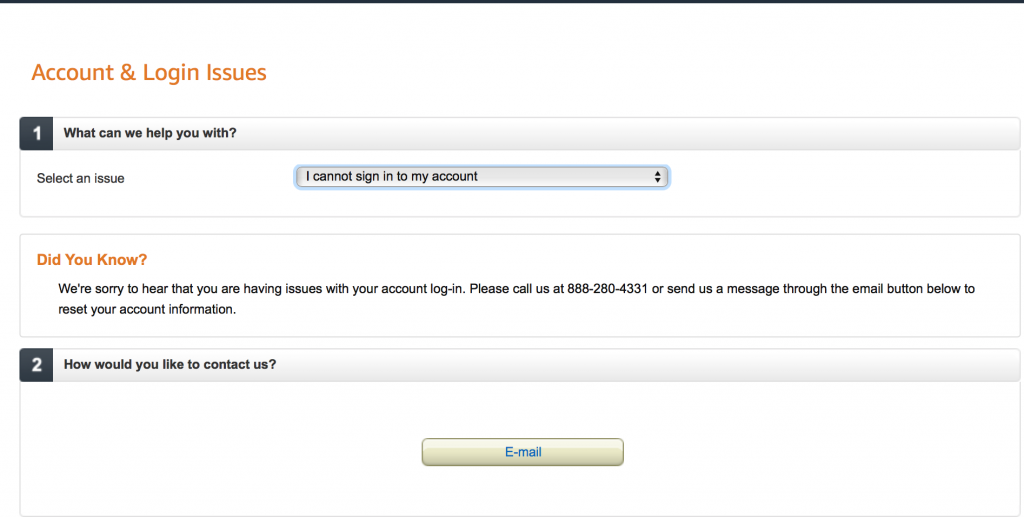
Task: Open the Select an issue dropdown
Action: point(481,177)
